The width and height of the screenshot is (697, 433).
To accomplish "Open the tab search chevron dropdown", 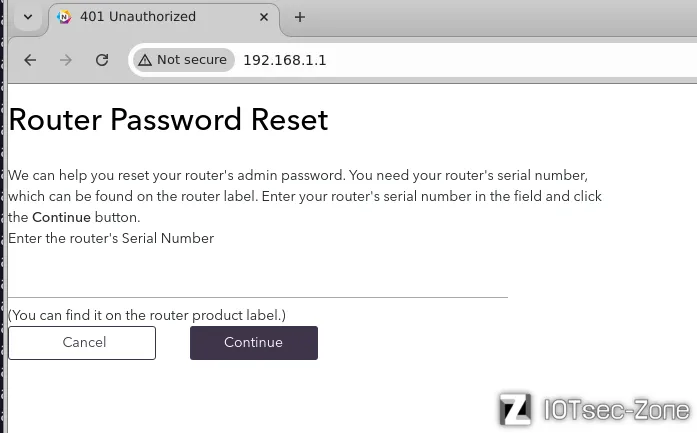I will point(28,17).
